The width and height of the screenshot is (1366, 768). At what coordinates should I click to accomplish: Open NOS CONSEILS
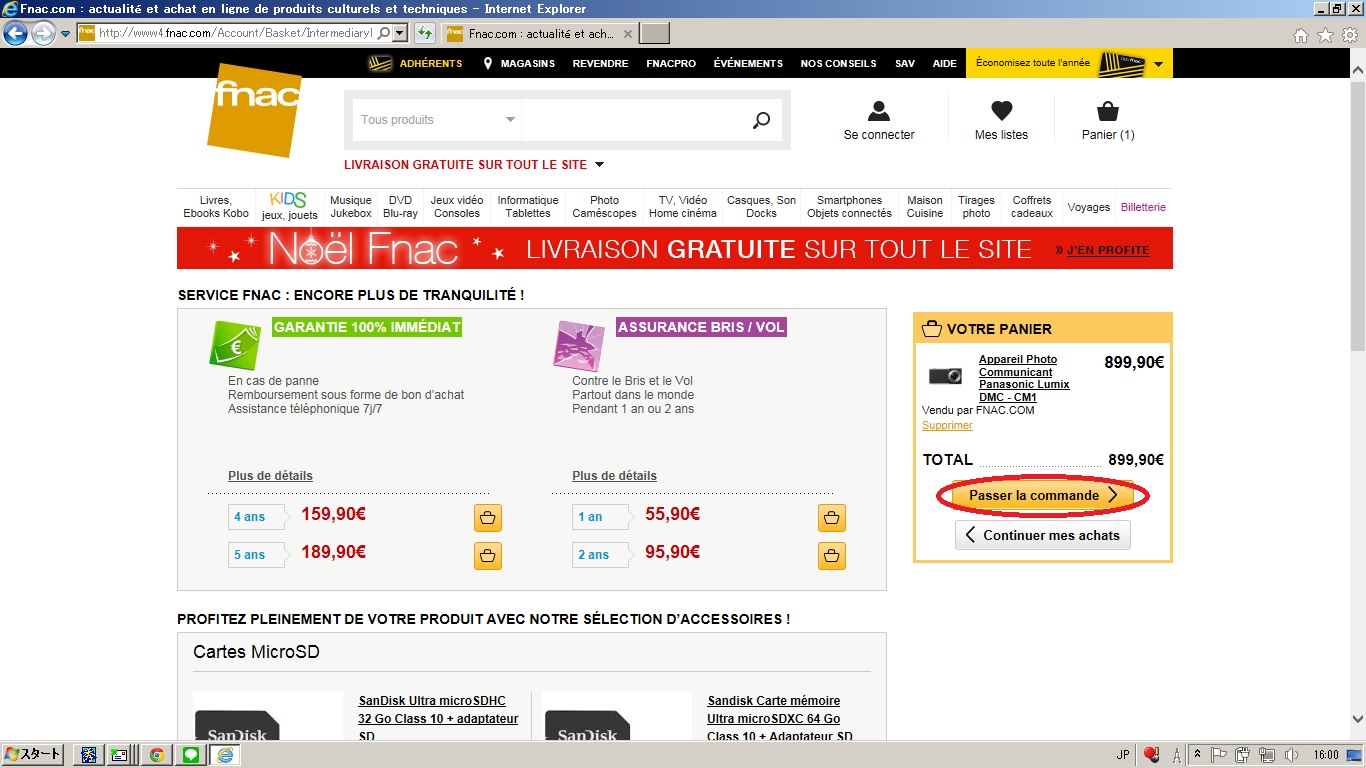(x=838, y=63)
